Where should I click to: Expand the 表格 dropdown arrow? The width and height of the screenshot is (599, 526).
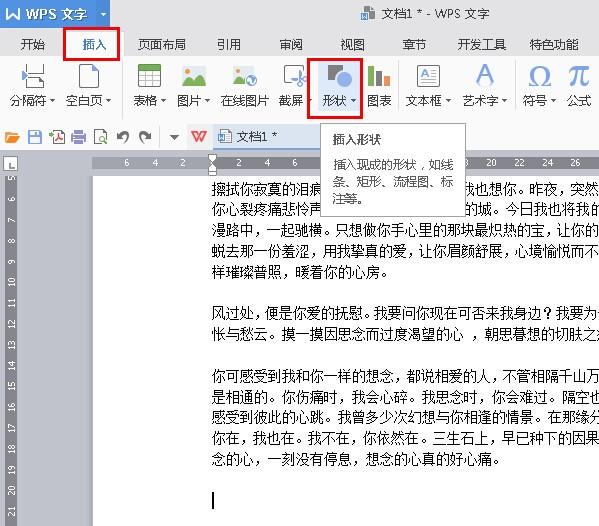tap(164, 101)
